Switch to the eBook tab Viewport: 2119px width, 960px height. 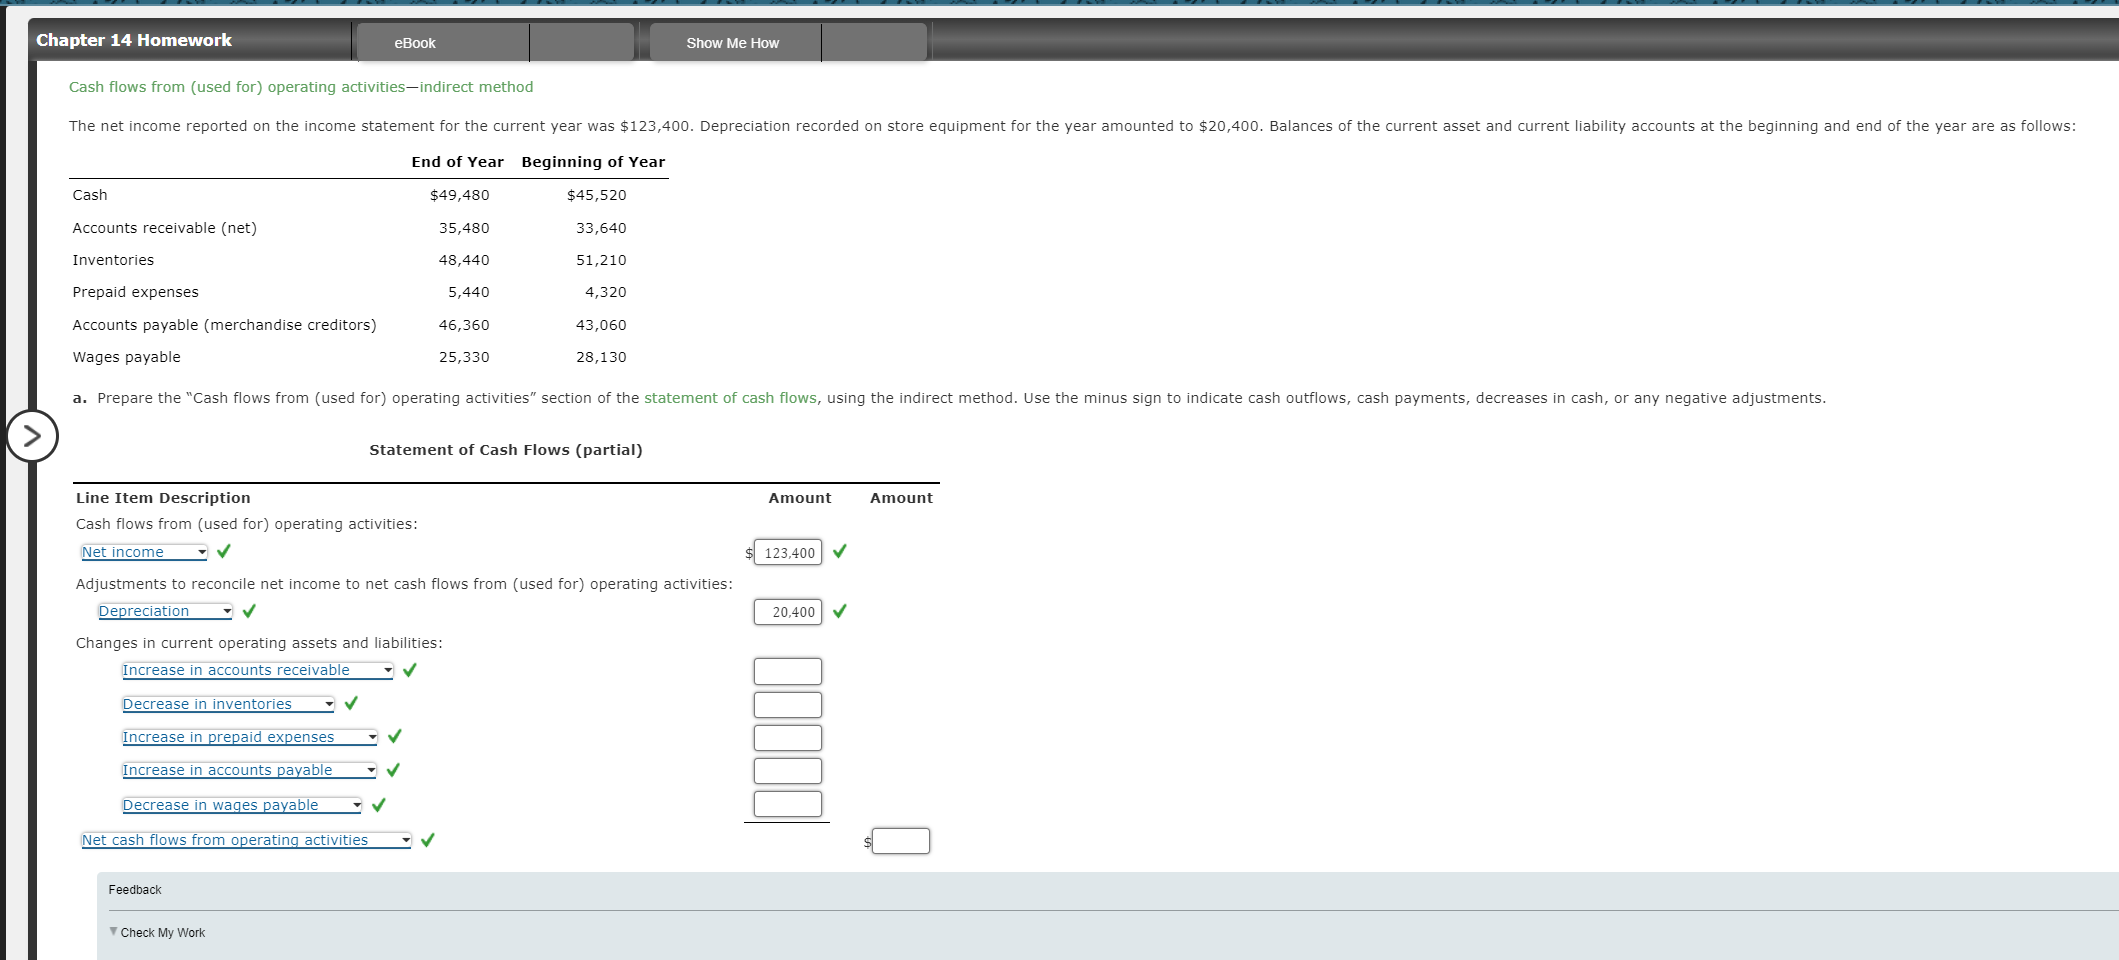[x=414, y=42]
